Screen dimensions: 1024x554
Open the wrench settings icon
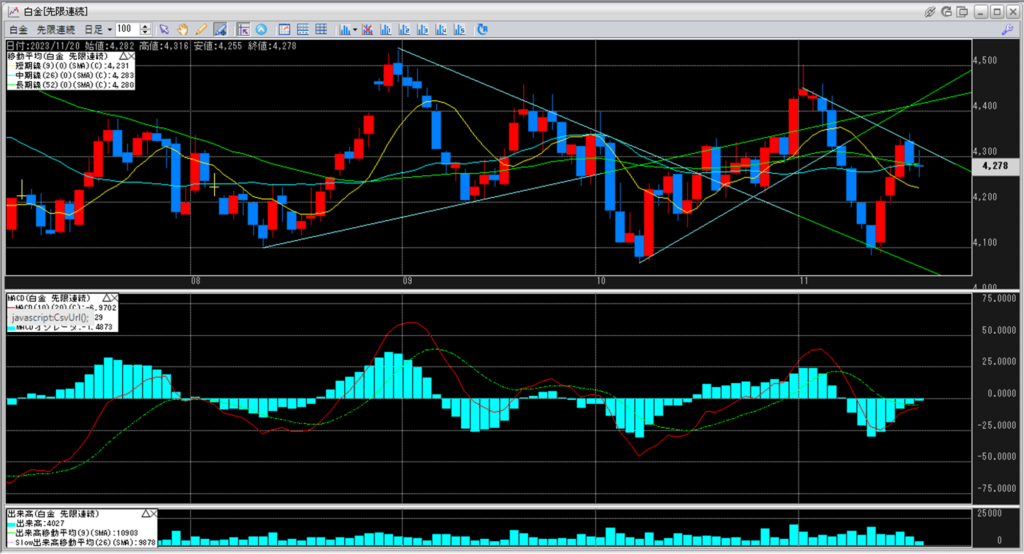pyautogui.click(x=1008, y=29)
